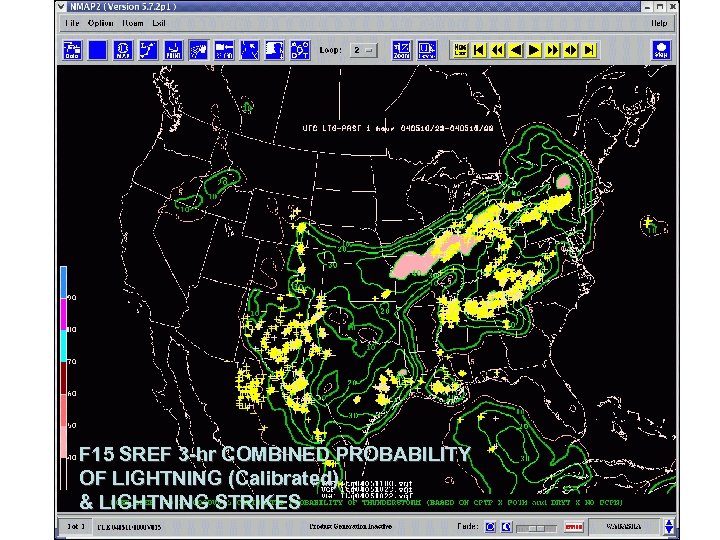Click the Stop loop button
Image resolution: width=720 pixels, height=540 pixels.
pos(661,50)
